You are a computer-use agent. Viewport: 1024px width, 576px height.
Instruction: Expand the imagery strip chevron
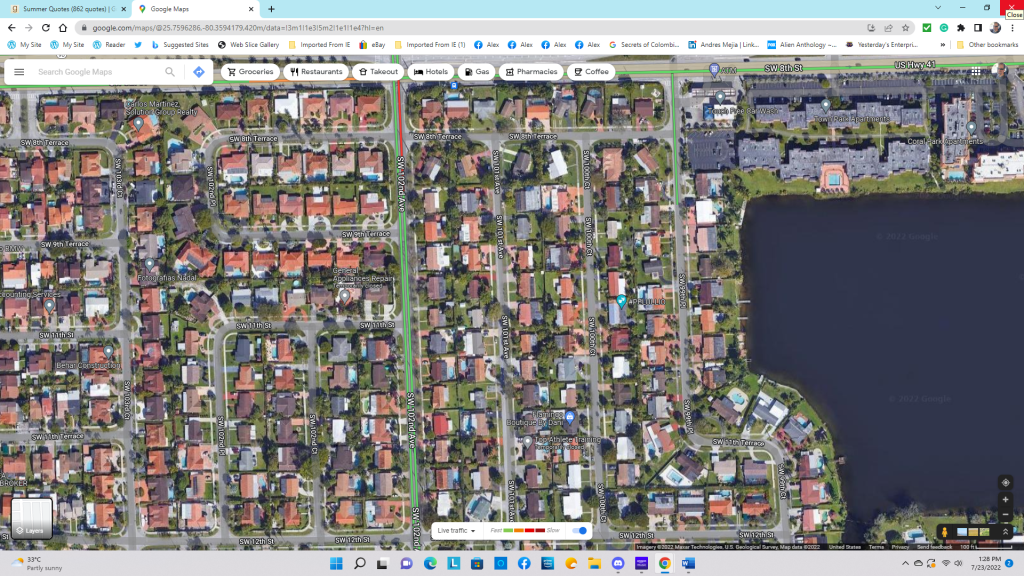(x=1005, y=531)
